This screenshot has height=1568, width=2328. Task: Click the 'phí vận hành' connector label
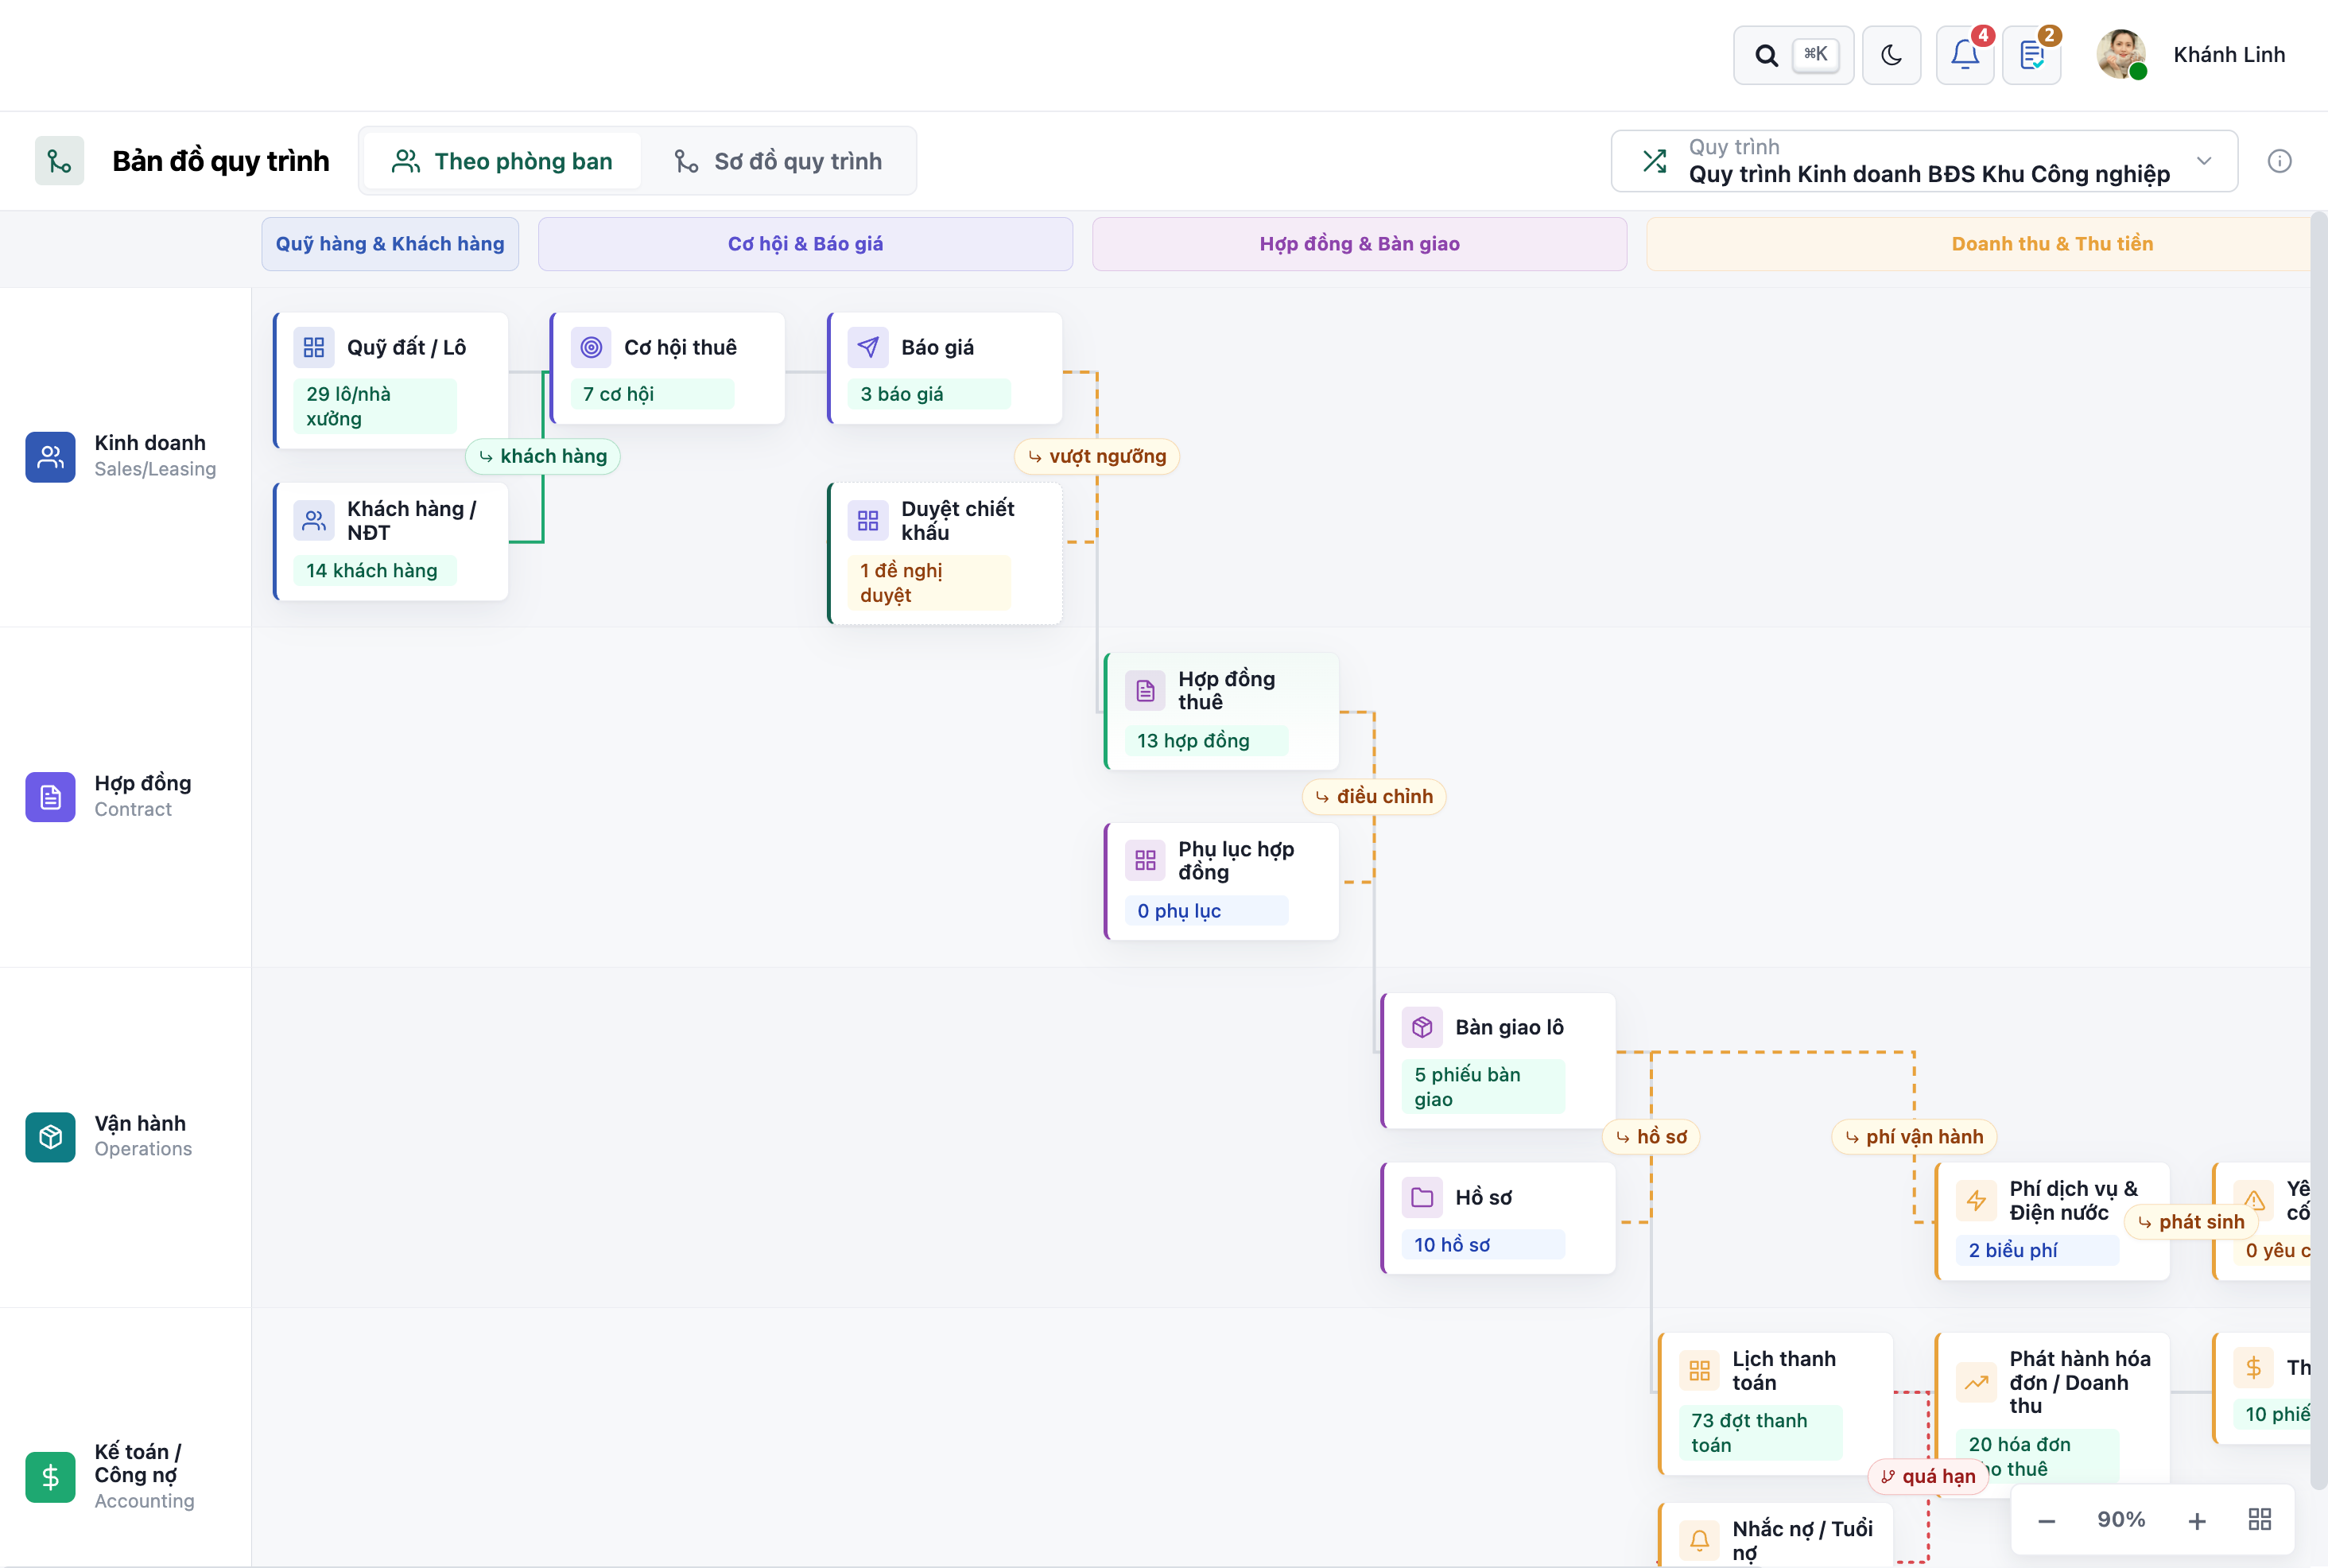click(x=1914, y=1137)
